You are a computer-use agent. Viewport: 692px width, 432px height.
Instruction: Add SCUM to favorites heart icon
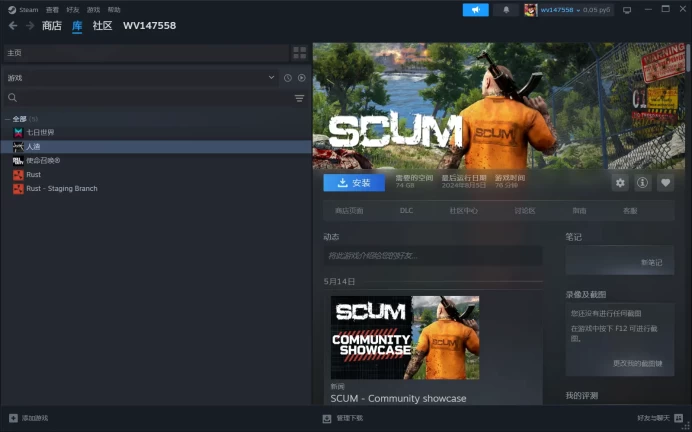(x=666, y=183)
